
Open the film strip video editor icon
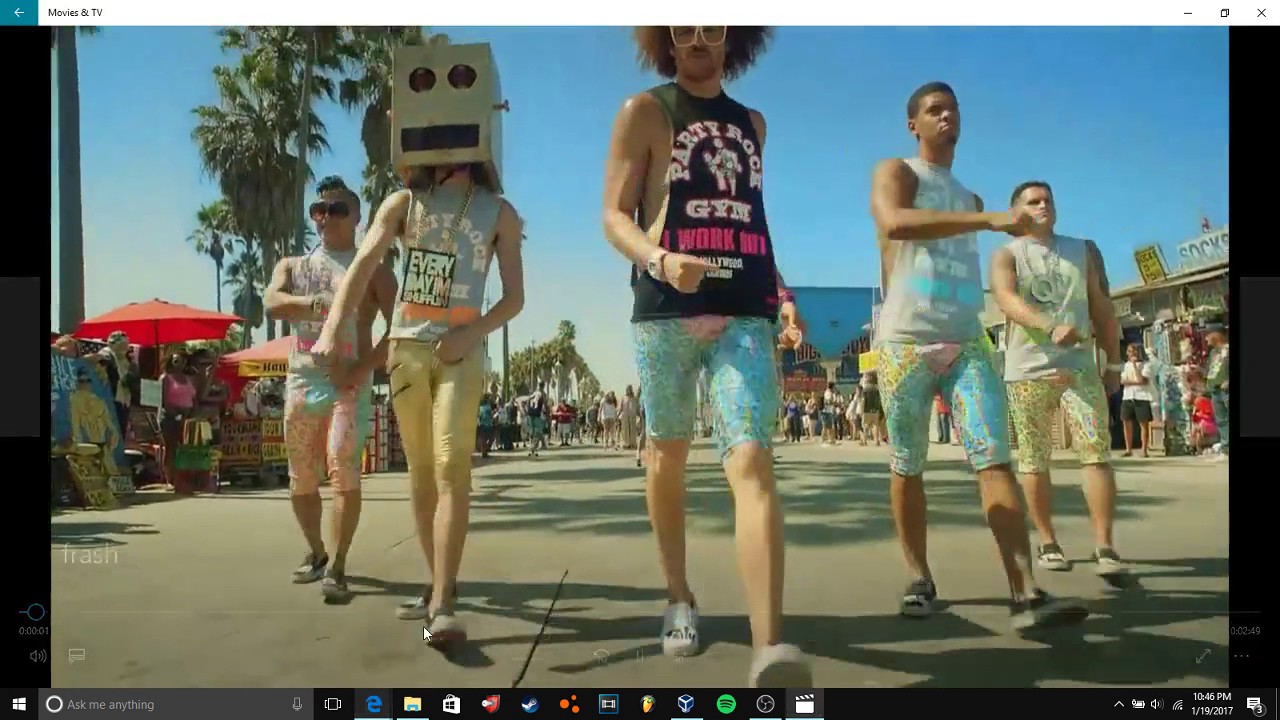coord(608,704)
